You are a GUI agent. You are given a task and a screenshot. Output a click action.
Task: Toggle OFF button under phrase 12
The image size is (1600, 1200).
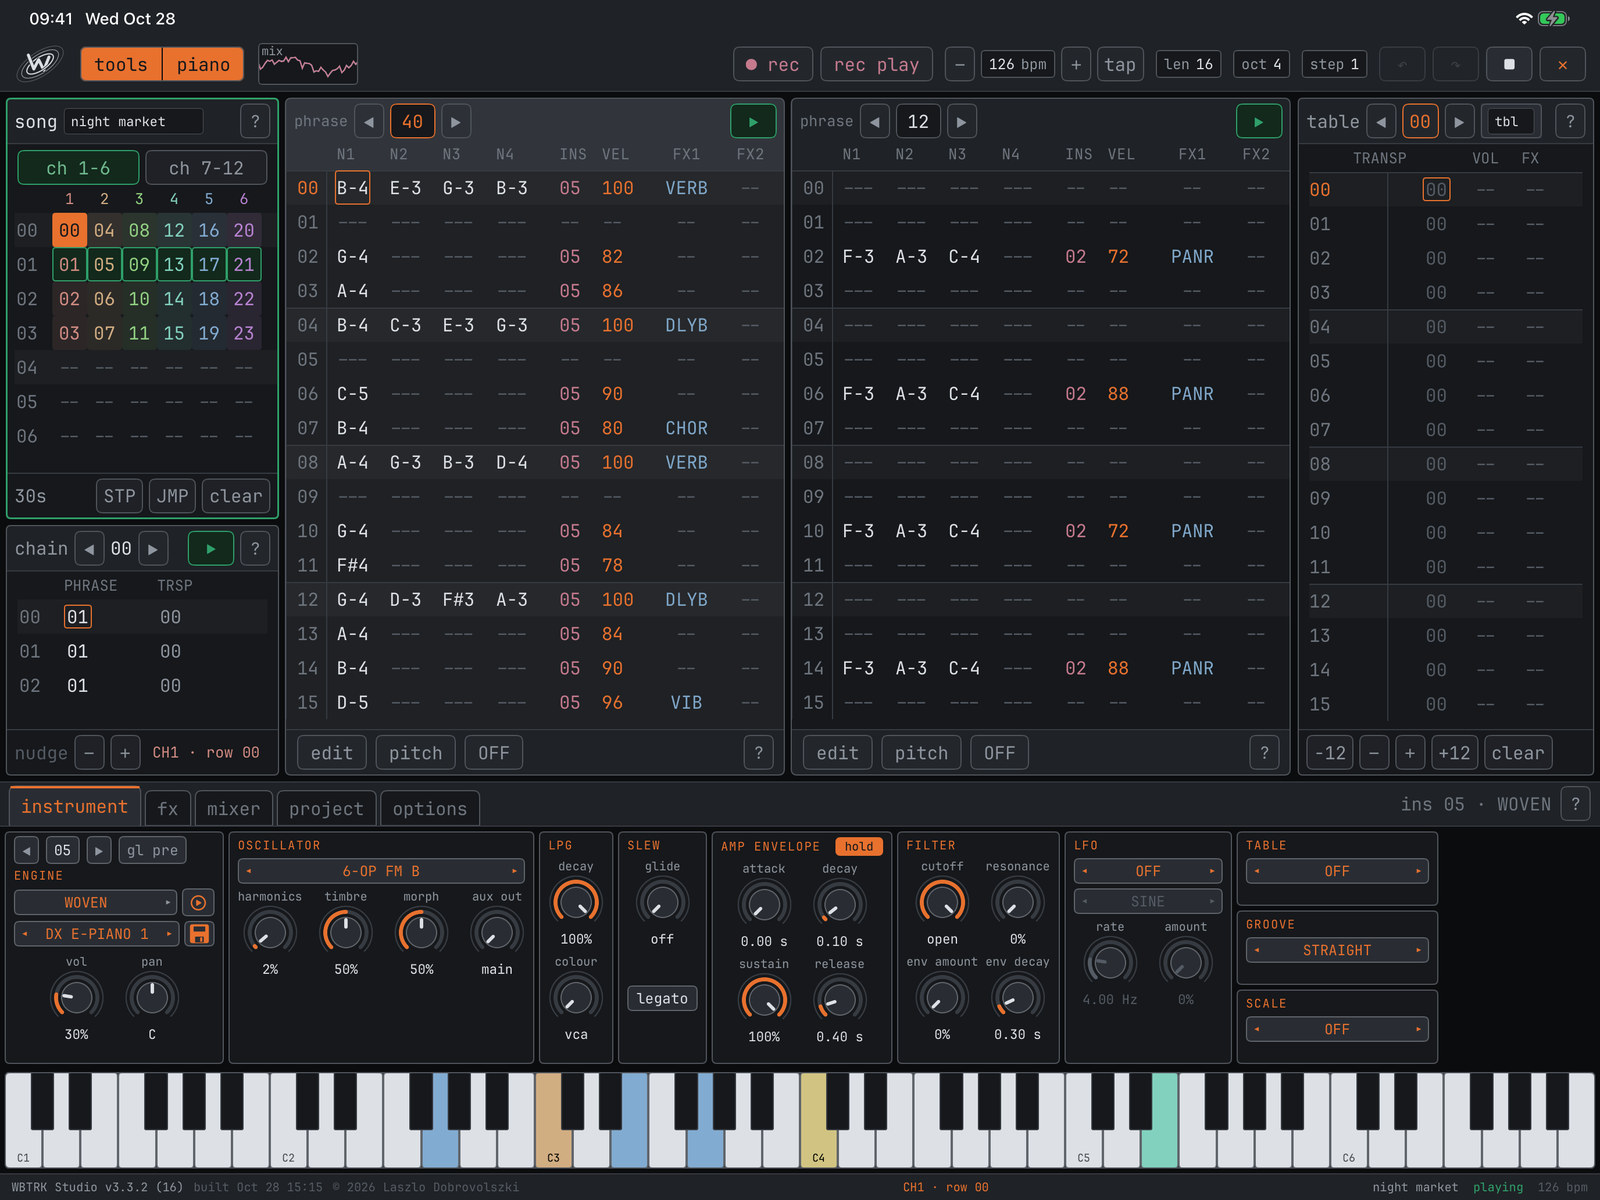[999, 753]
